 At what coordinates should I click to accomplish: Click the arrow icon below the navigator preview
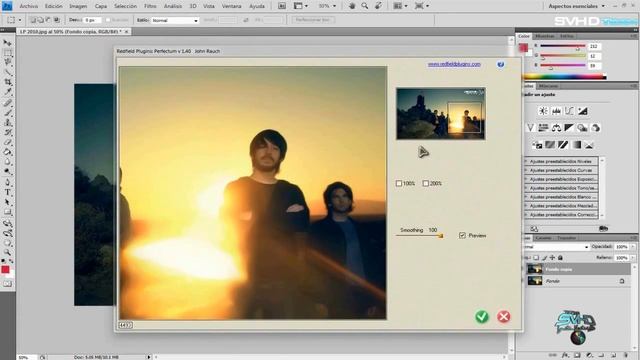pyautogui.click(x=423, y=152)
